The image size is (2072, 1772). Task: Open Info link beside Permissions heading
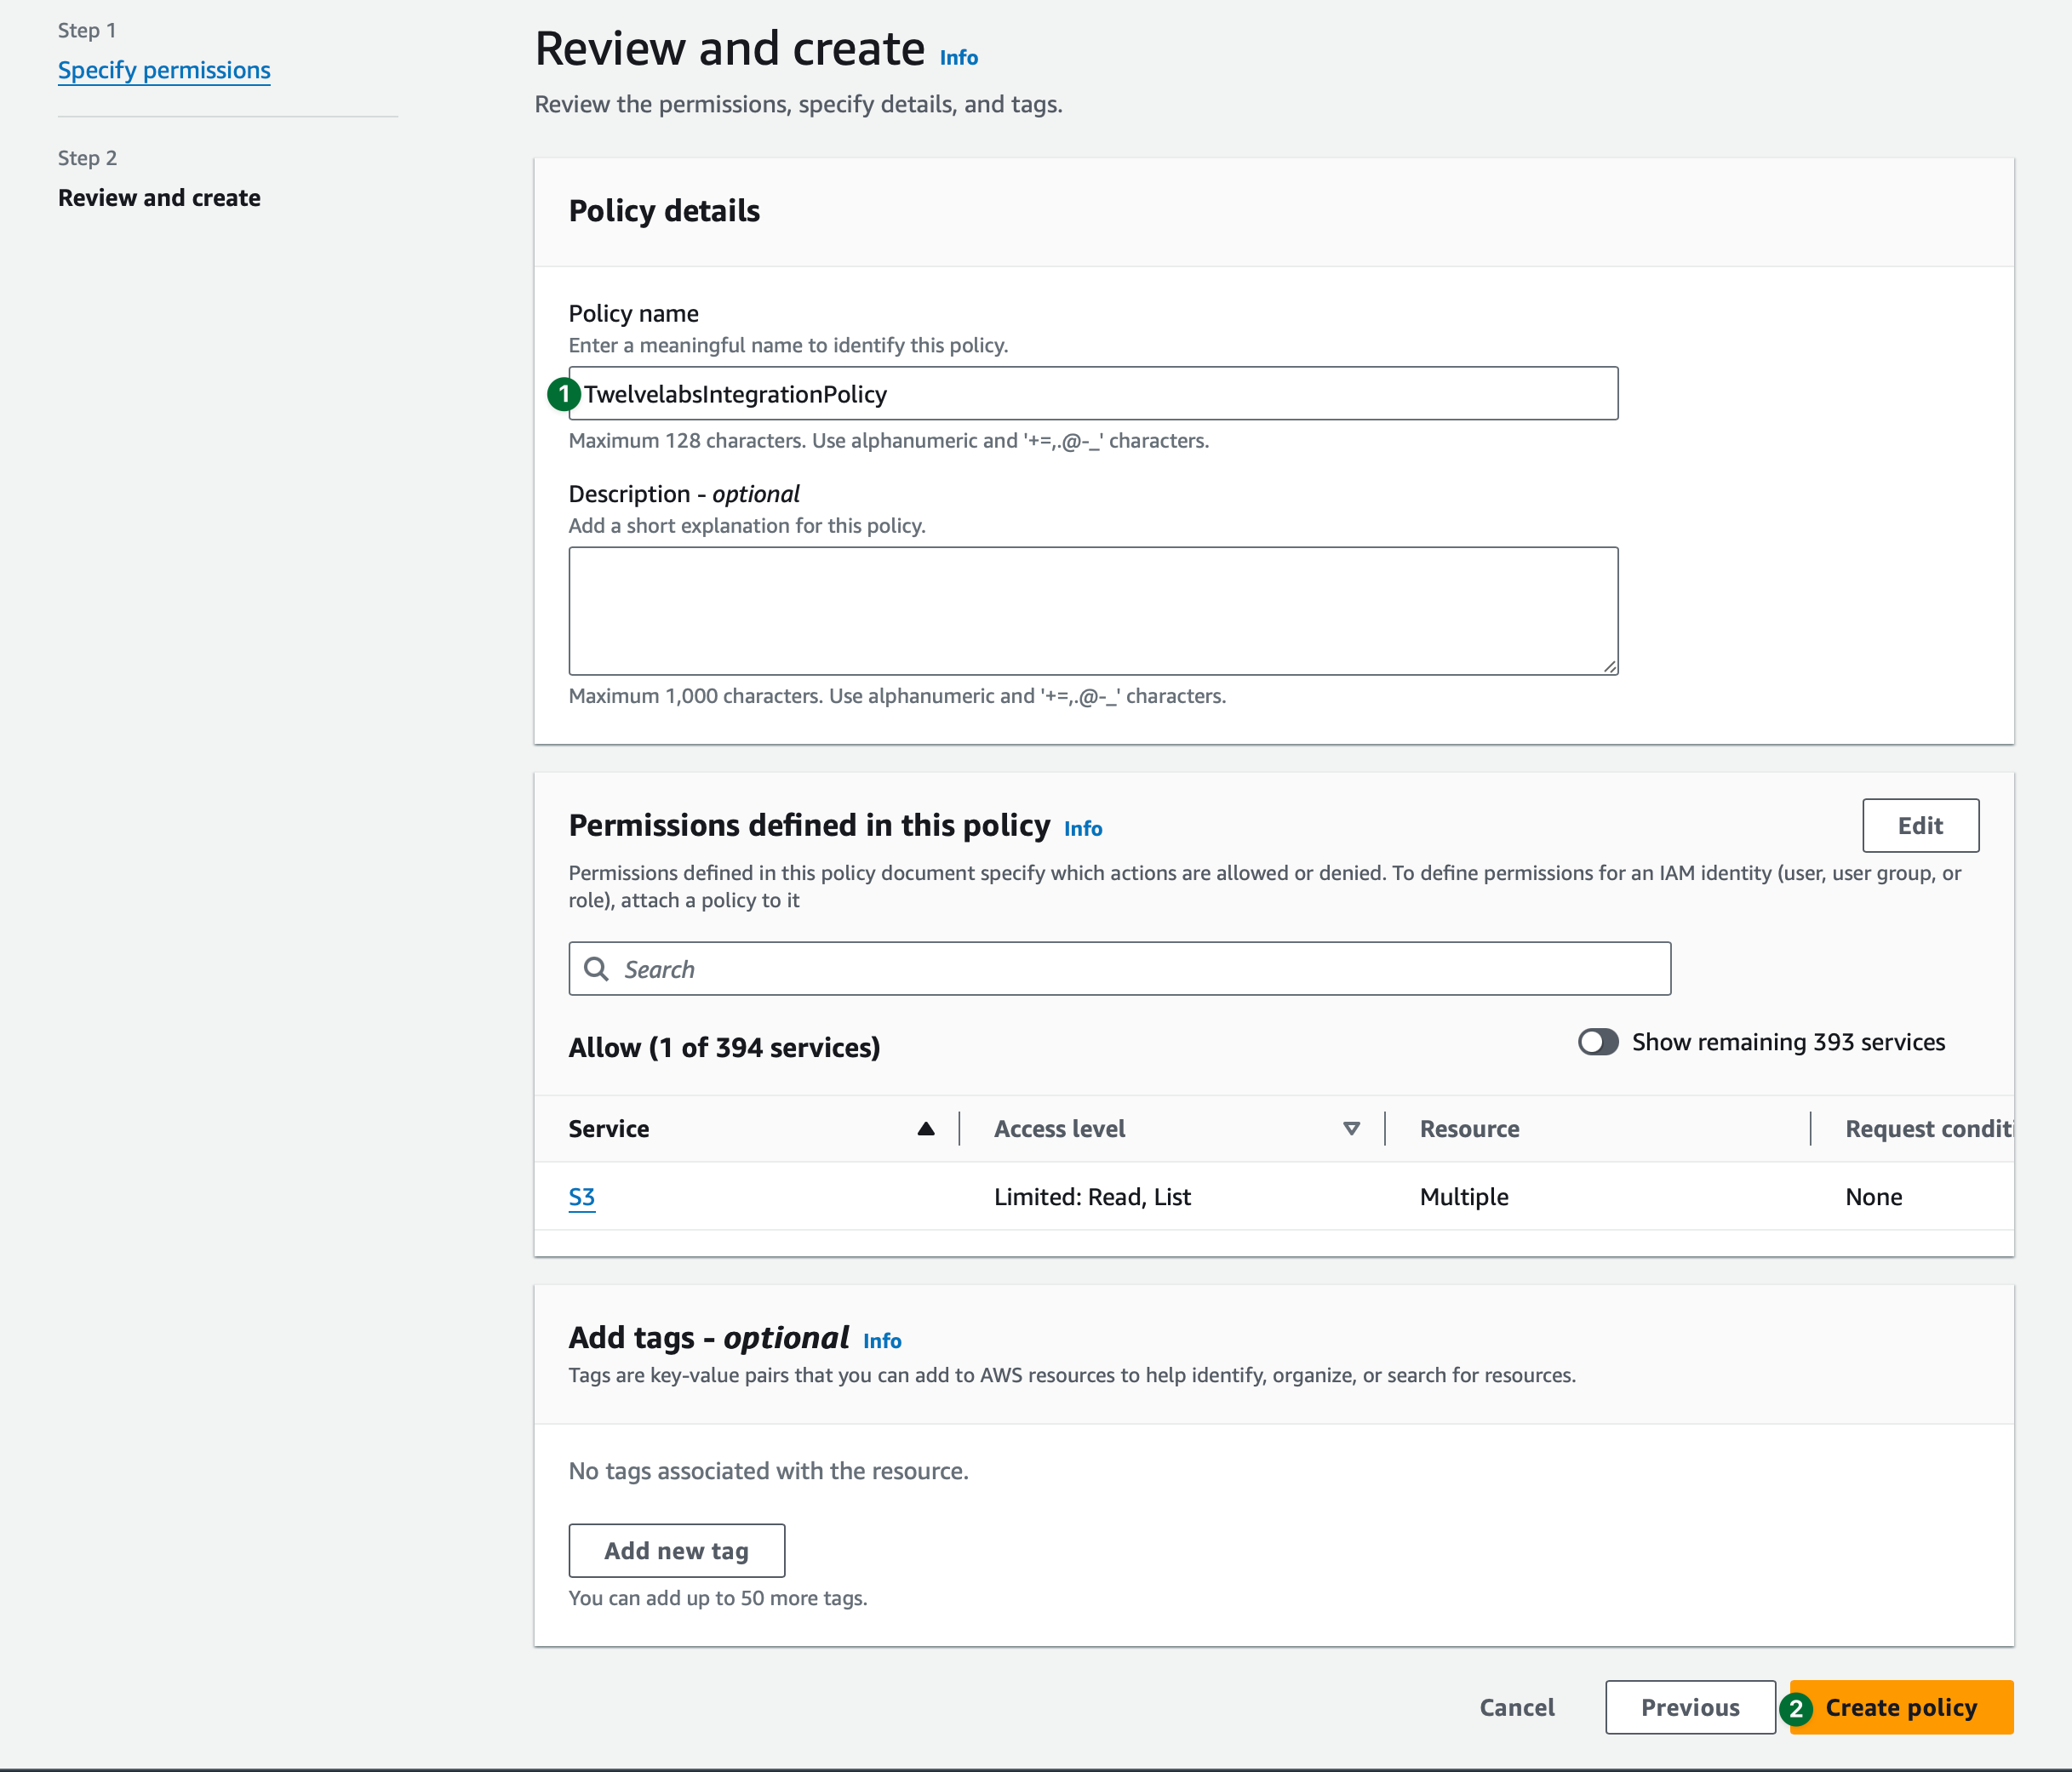[1082, 829]
